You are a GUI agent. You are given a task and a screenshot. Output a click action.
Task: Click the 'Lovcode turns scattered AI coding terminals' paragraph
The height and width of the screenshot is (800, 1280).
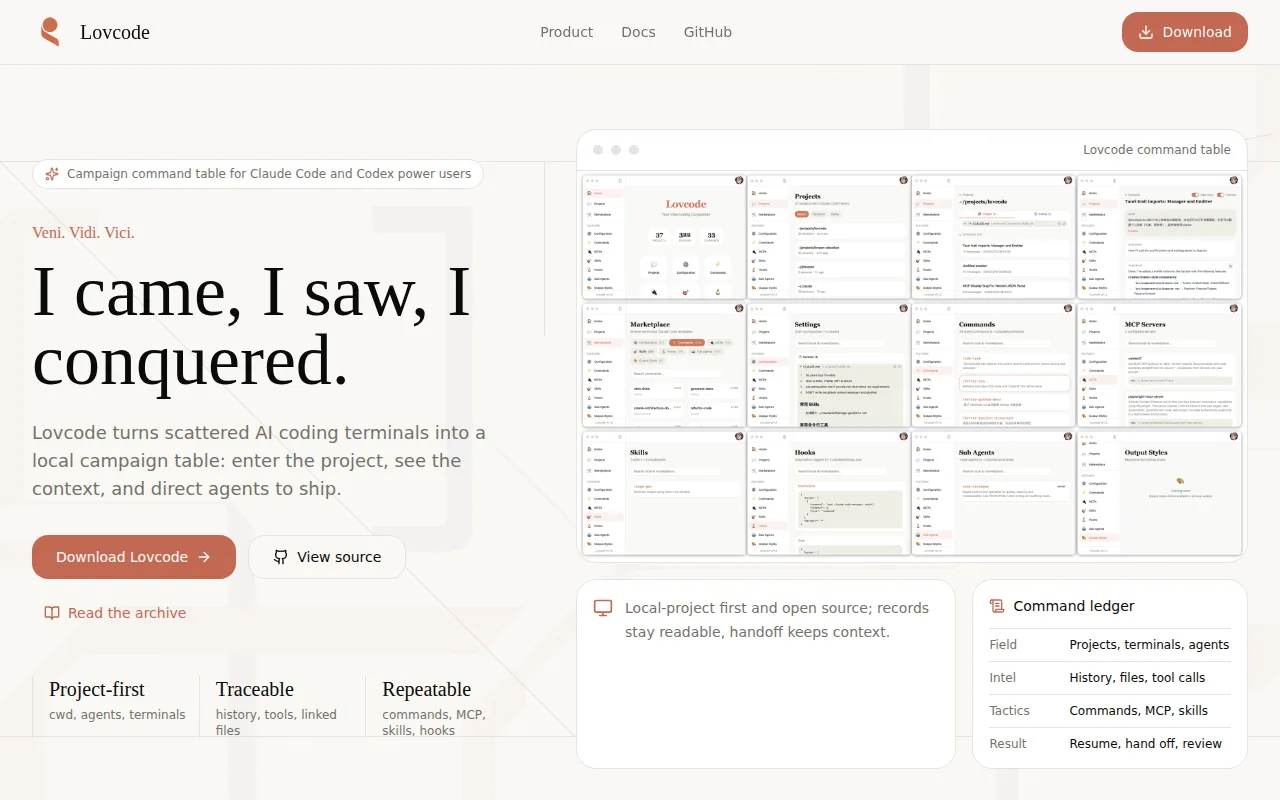pyautogui.click(x=259, y=461)
